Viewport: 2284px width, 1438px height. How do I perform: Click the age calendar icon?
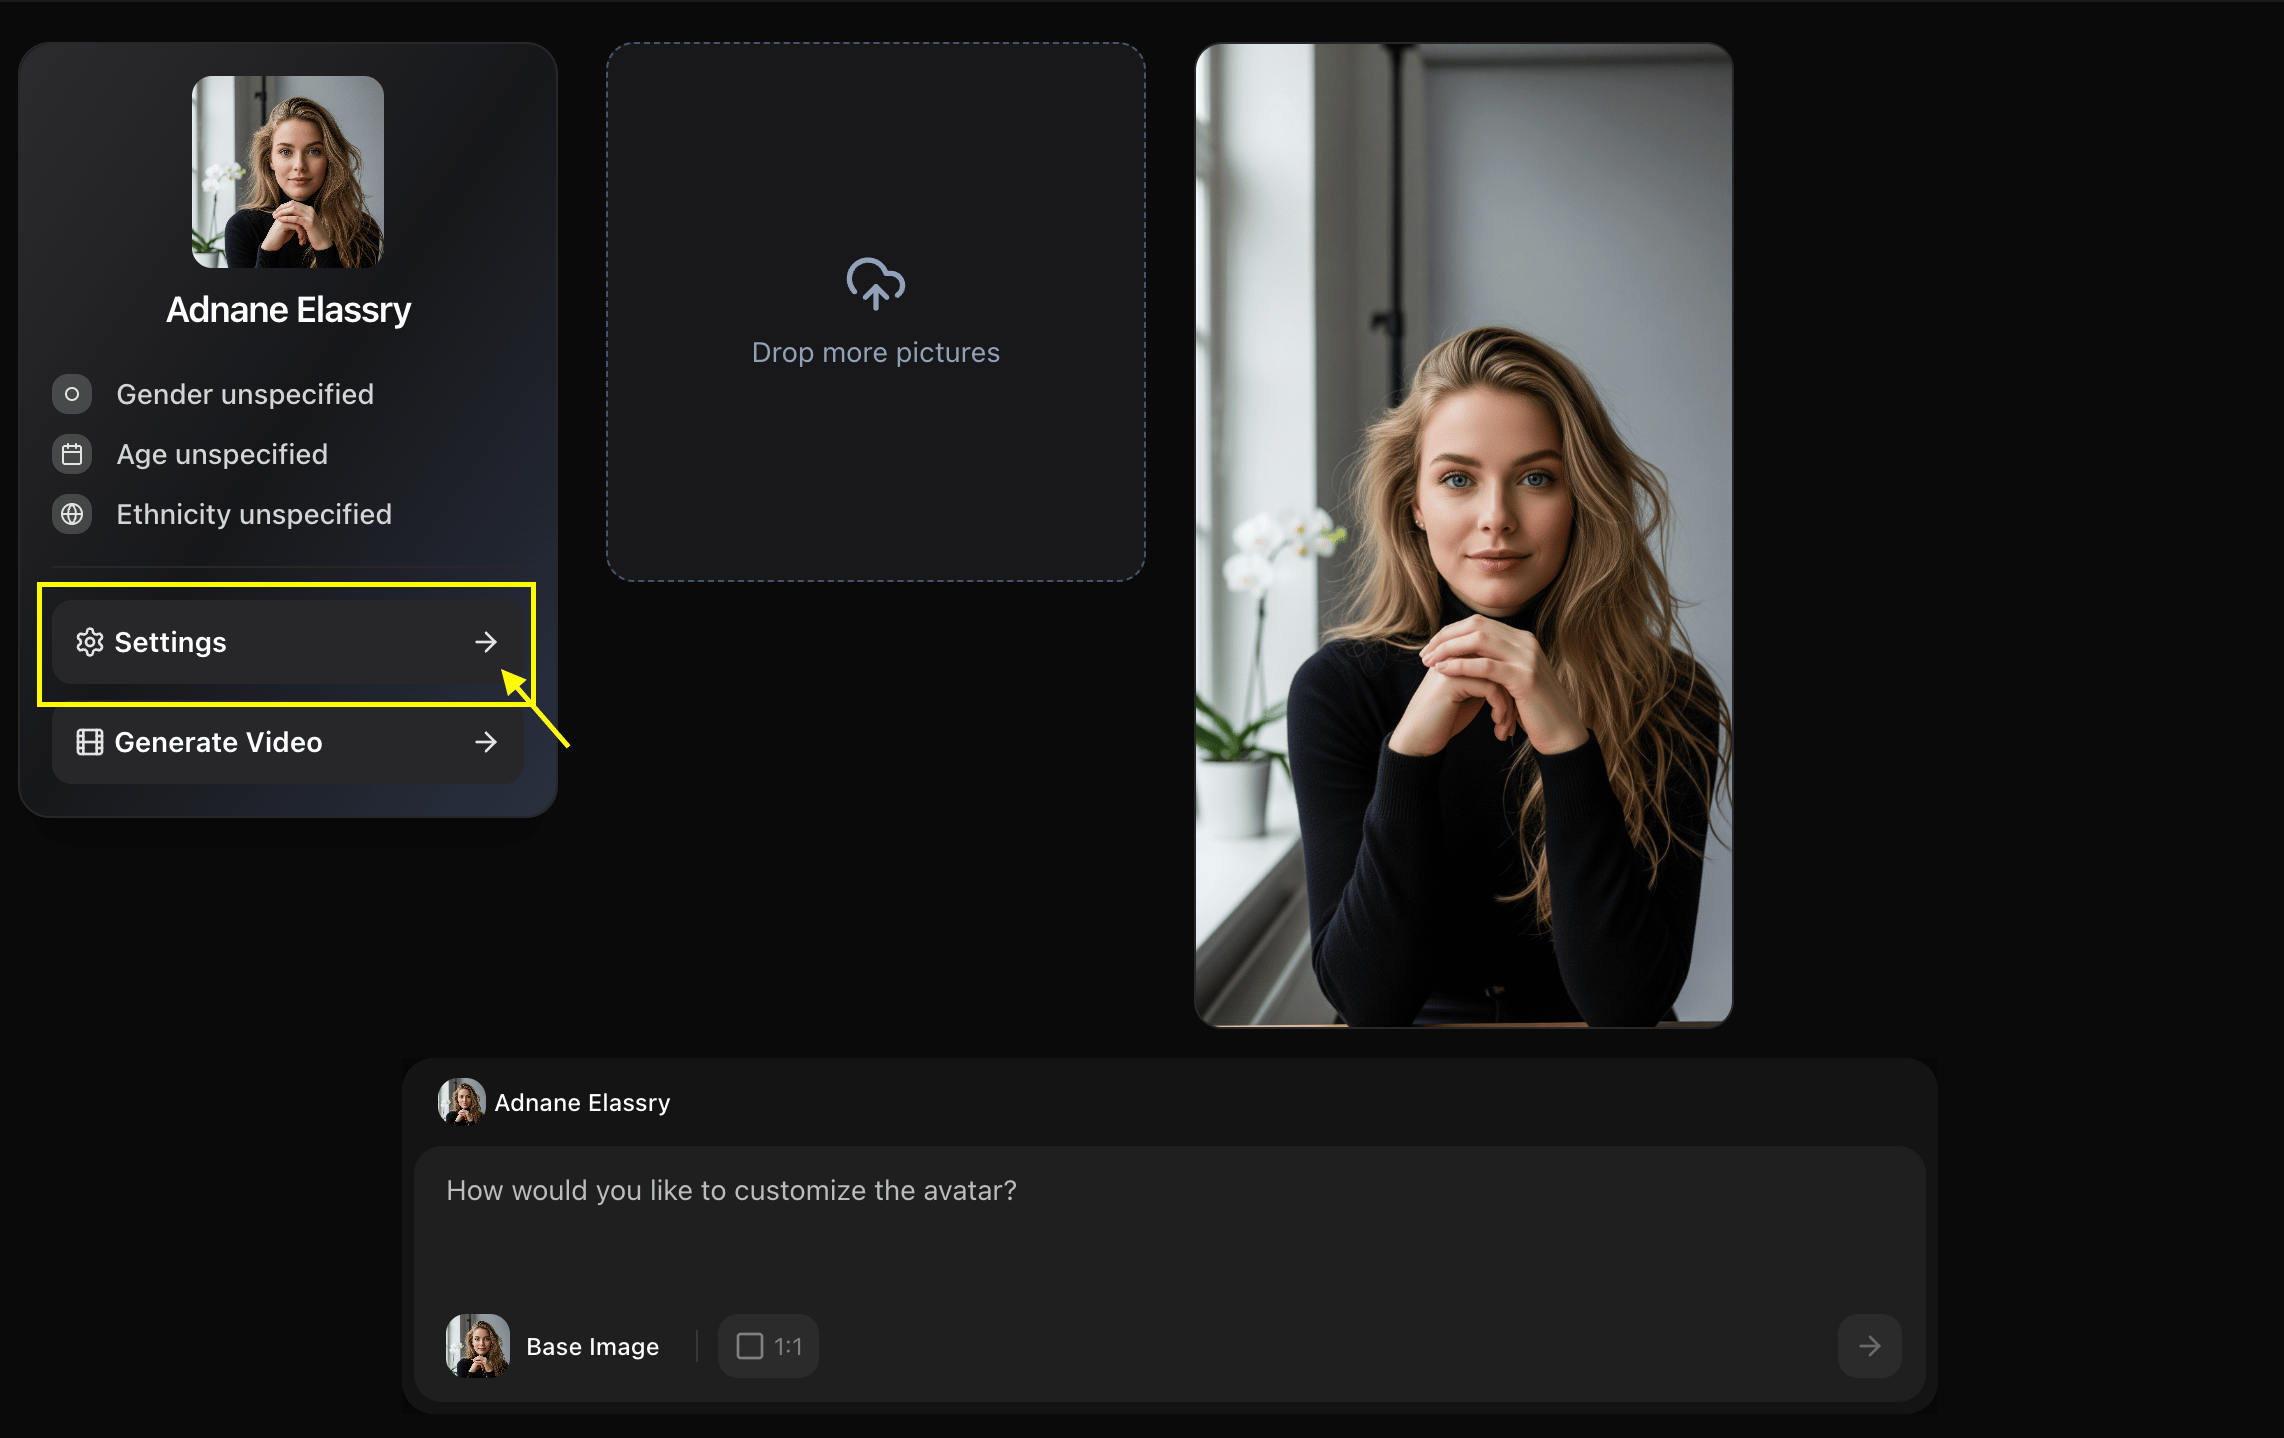pyautogui.click(x=72, y=454)
